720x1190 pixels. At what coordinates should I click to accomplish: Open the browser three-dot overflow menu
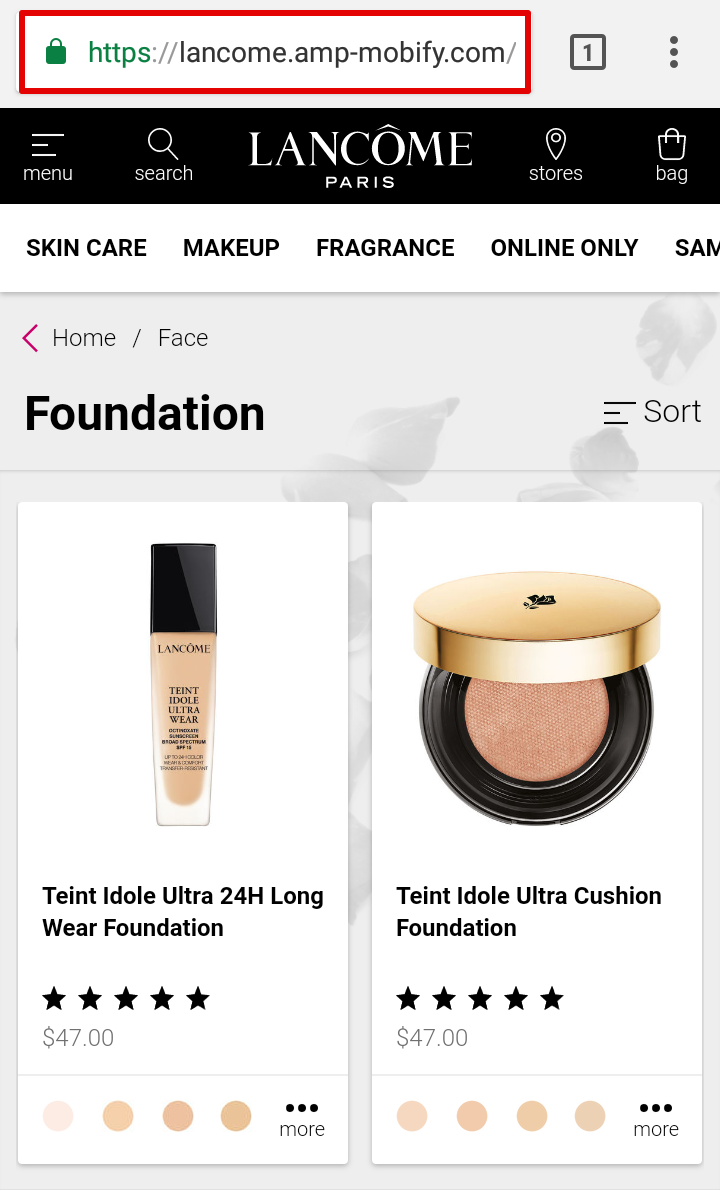[673, 52]
